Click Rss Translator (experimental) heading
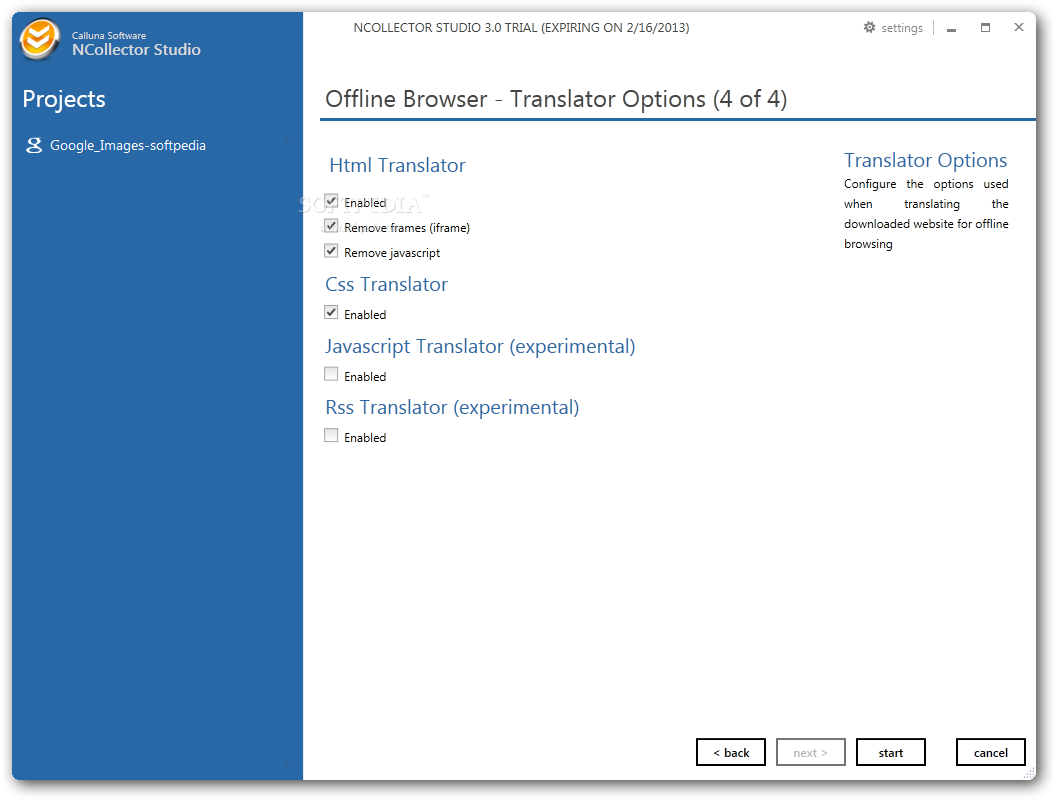Screen dimensions: 1056x800 tap(452, 407)
